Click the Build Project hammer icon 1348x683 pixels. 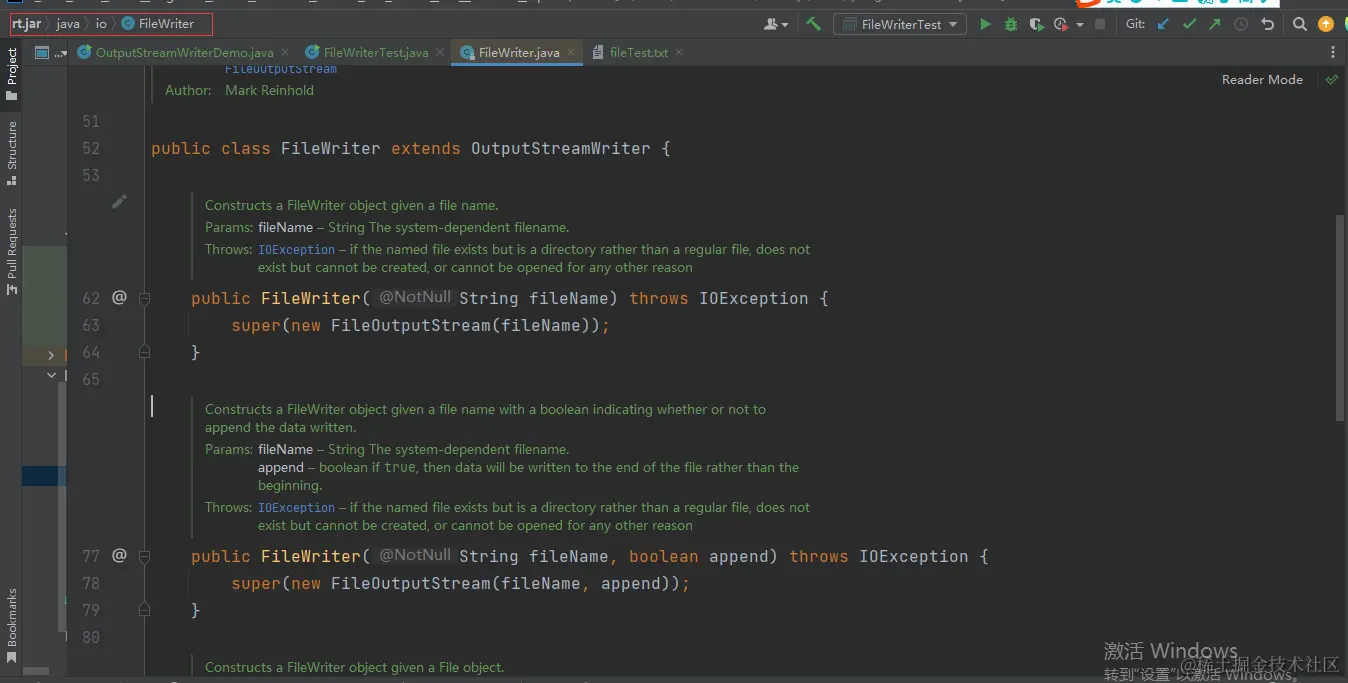pos(814,24)
